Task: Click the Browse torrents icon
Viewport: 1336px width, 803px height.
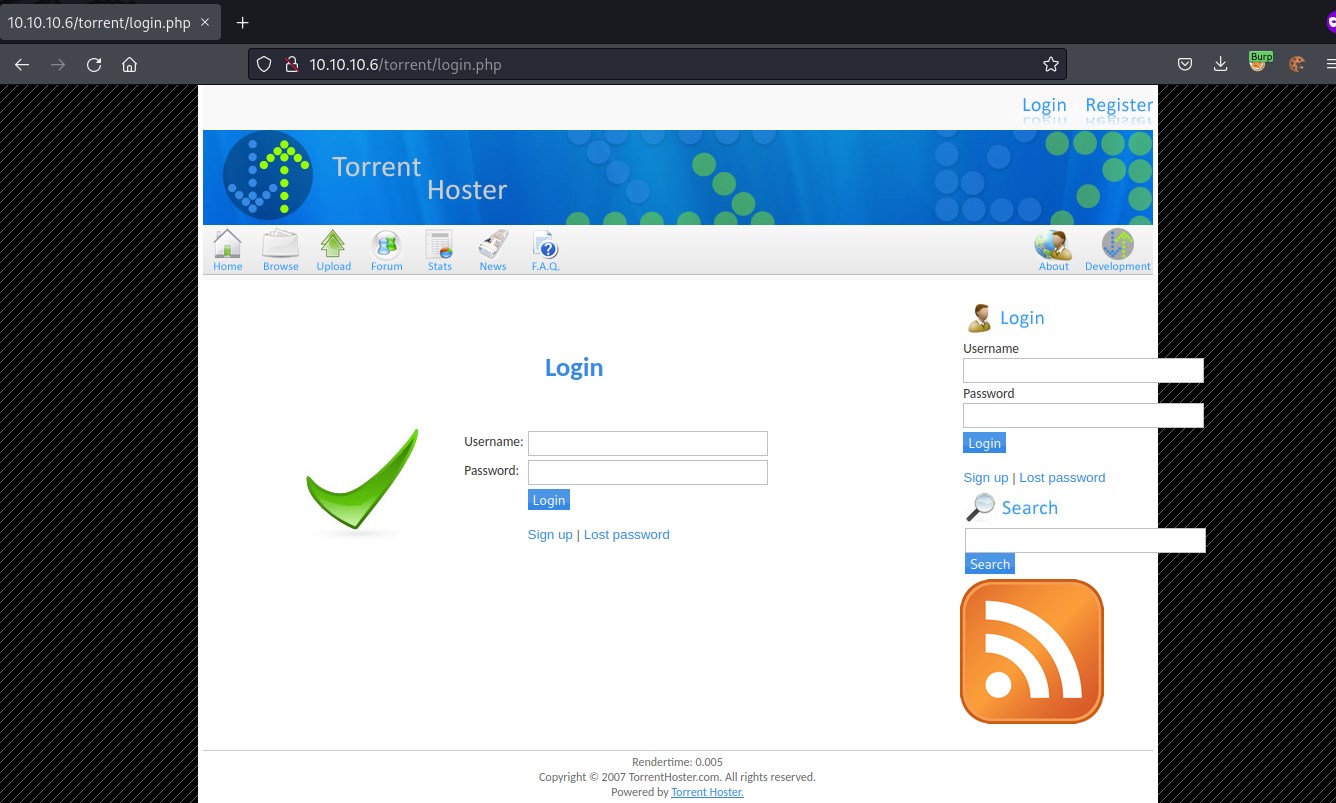Action: 280,245
